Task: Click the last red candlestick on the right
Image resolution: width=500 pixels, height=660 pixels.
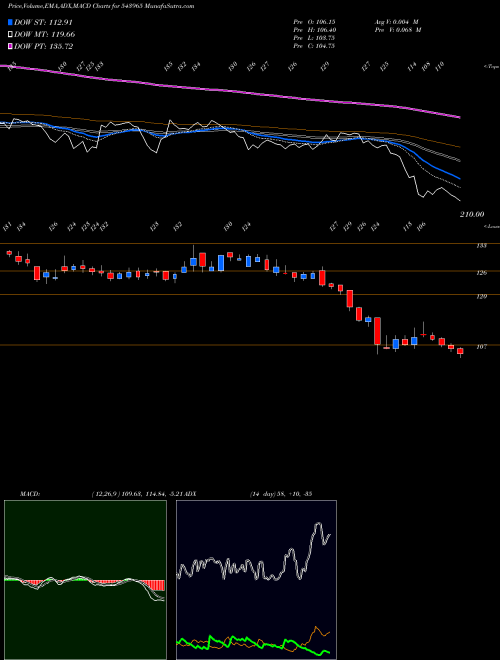Action: 460,351
